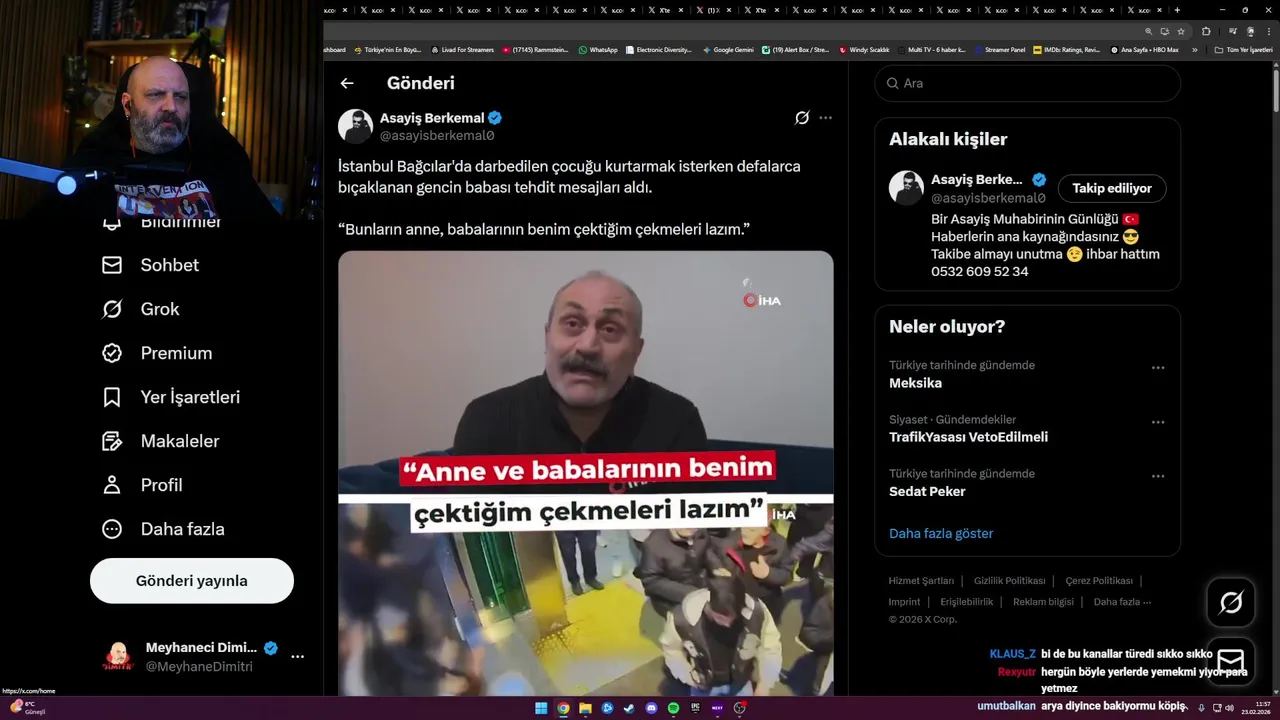Open the floating Grok button
The width and height of the screenshot is (1280, 720).
1231,602
